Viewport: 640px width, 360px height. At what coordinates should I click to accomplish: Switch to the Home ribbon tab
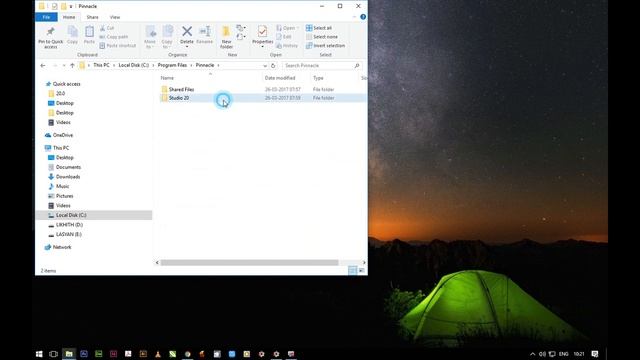pyautogui.click(x=69, y=17)
